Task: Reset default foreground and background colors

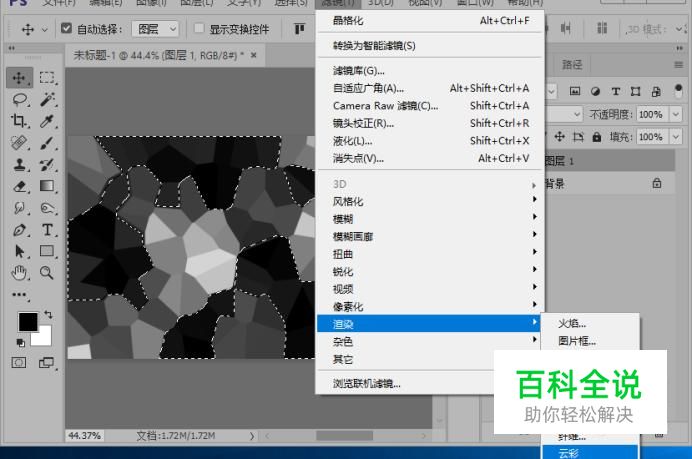Action: coord(21,342)
